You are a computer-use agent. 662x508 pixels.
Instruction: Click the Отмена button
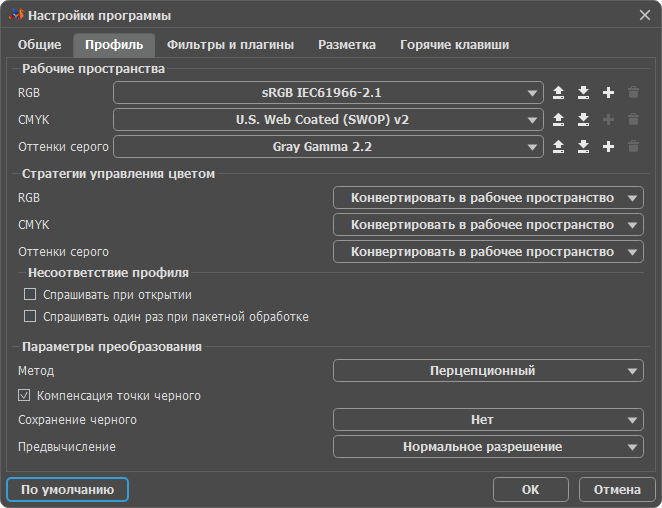(x=617, y=489)
